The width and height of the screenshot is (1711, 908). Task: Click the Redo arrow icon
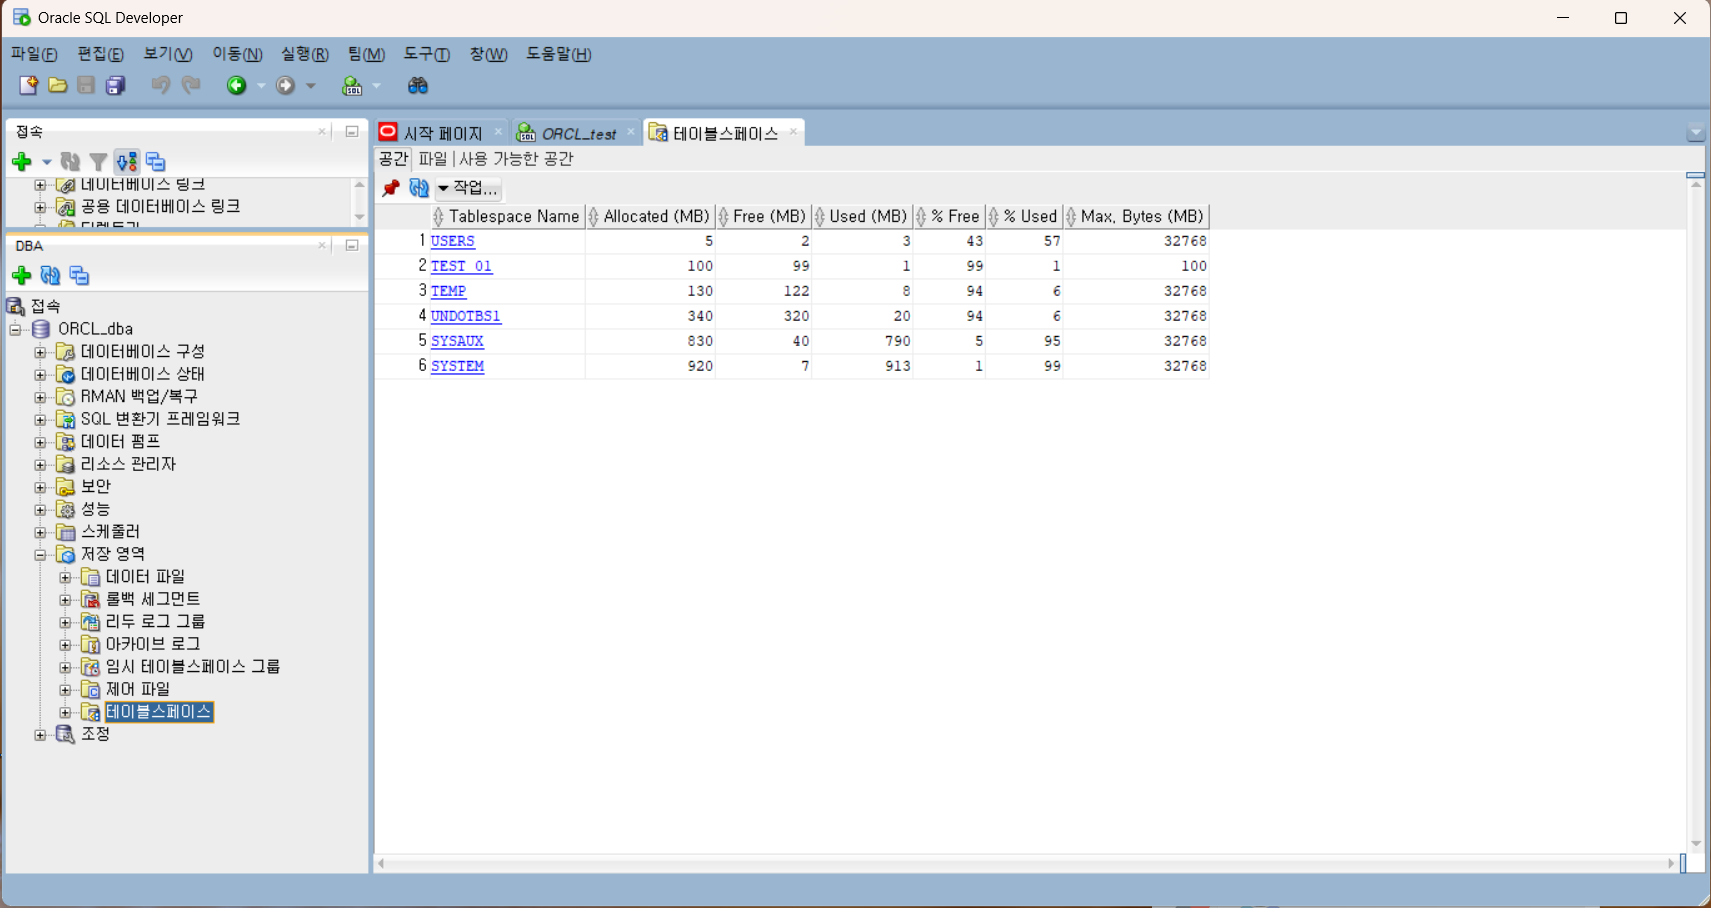click(190, 86)
